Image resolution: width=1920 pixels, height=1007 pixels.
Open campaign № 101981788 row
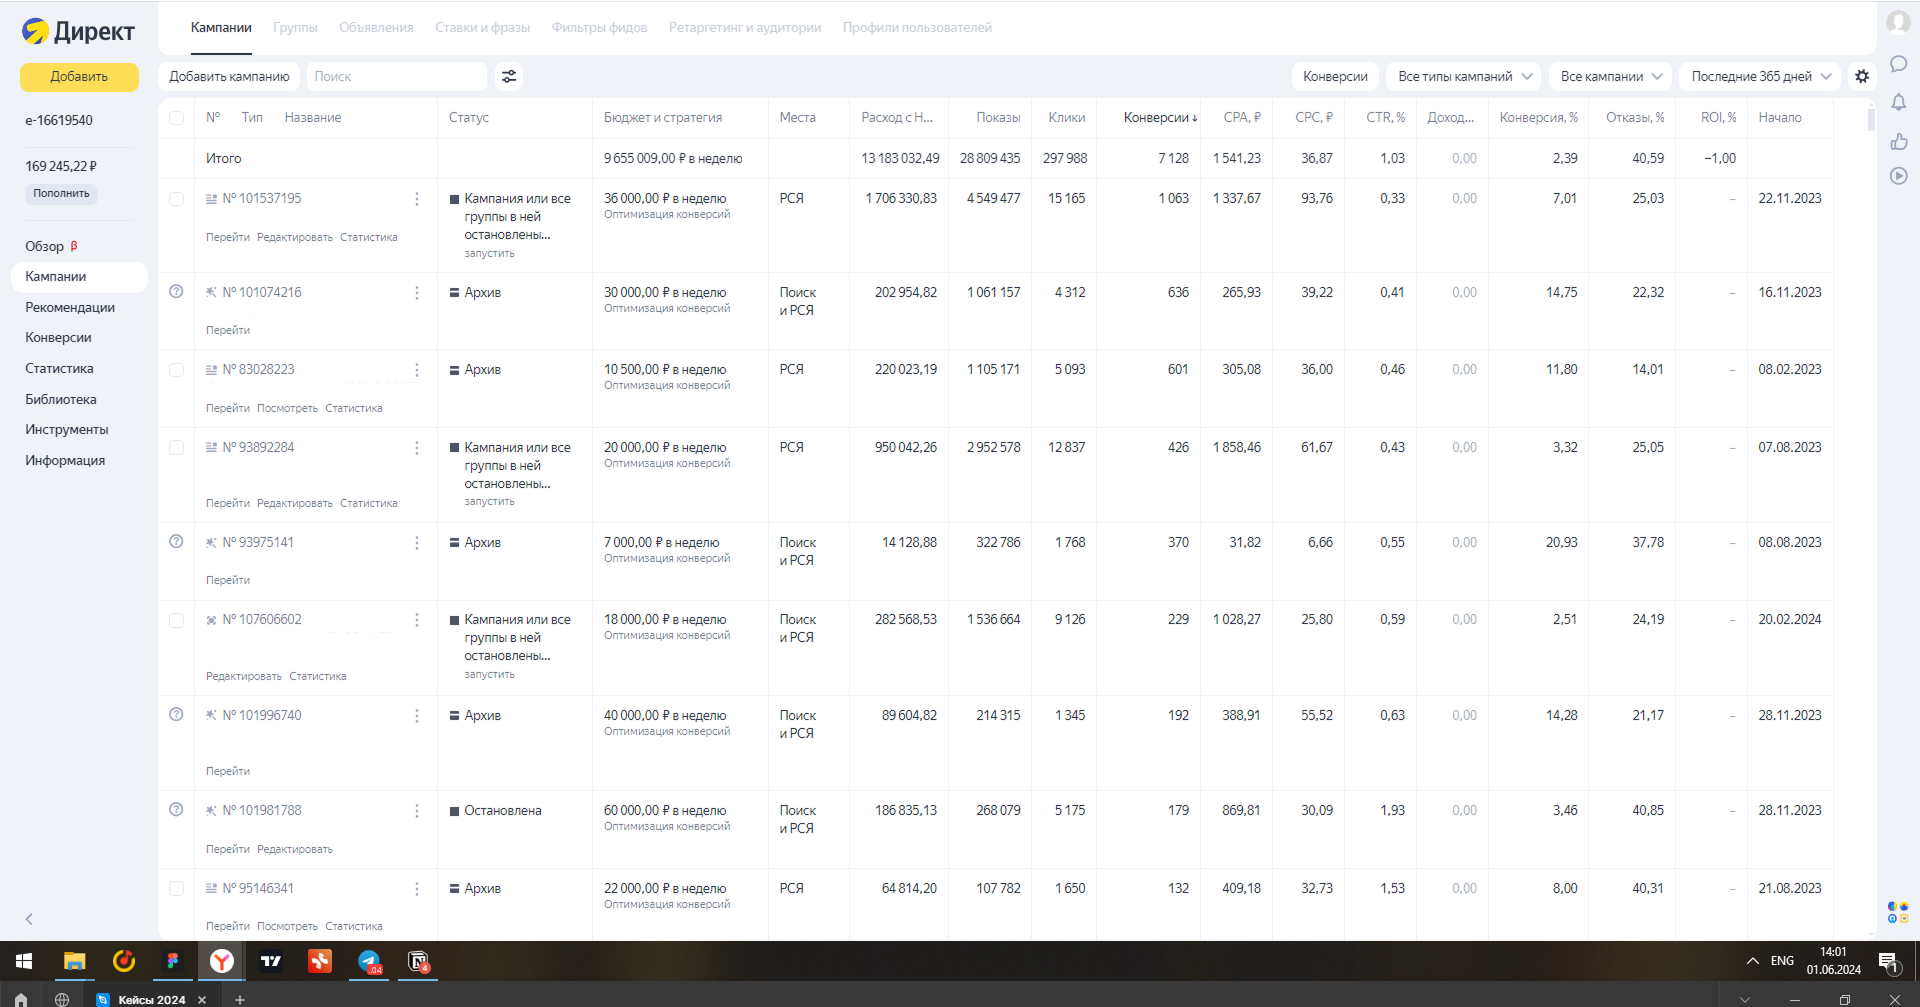point(262,811)
